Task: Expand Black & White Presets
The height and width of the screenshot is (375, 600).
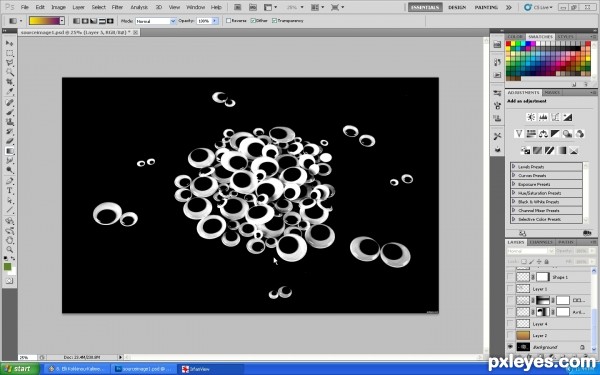Action: click(514, 202)
